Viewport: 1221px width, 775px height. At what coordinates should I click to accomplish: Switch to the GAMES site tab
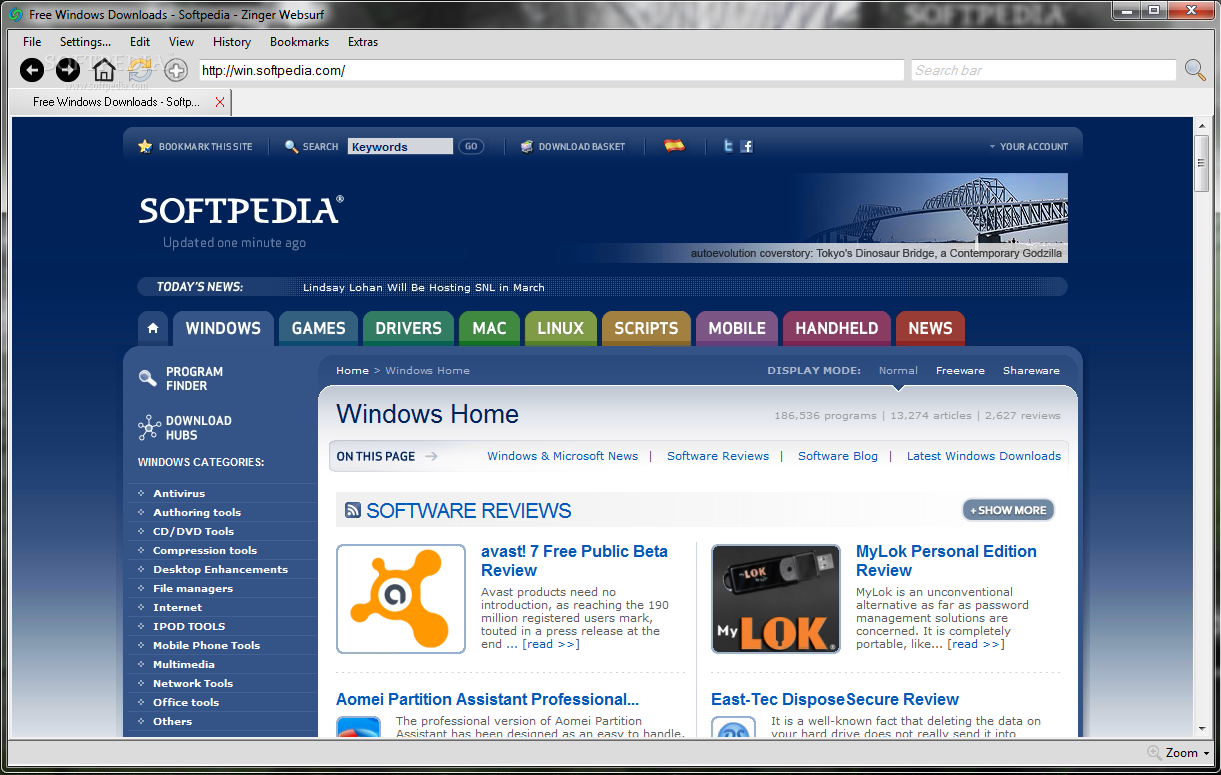coord(318,328)
